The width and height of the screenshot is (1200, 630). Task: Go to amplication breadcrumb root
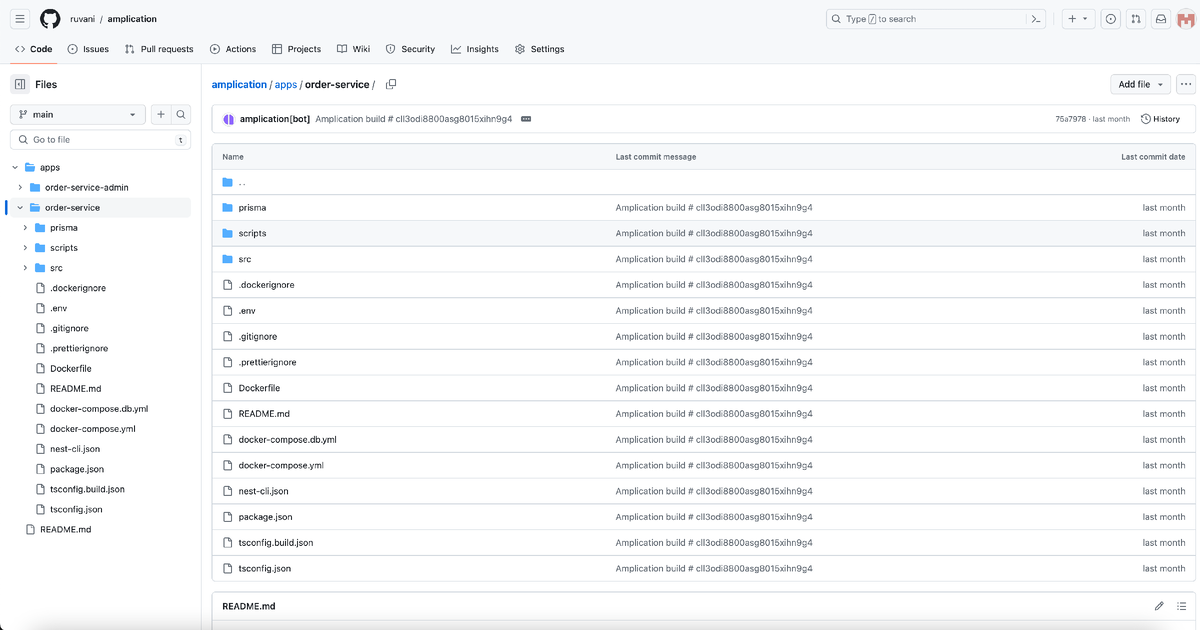tap(239, 84)
